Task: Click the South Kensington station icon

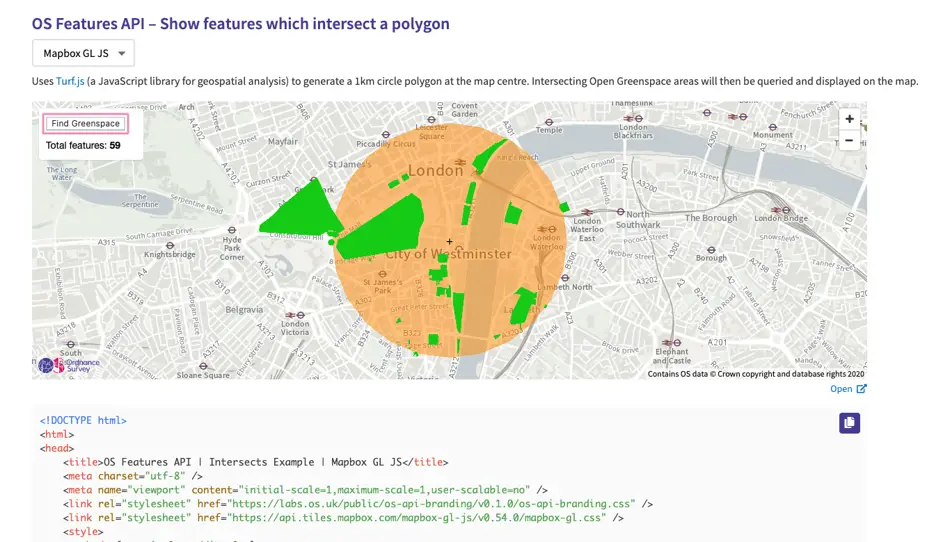Action: pyautogui.click(x=70, y=345)
